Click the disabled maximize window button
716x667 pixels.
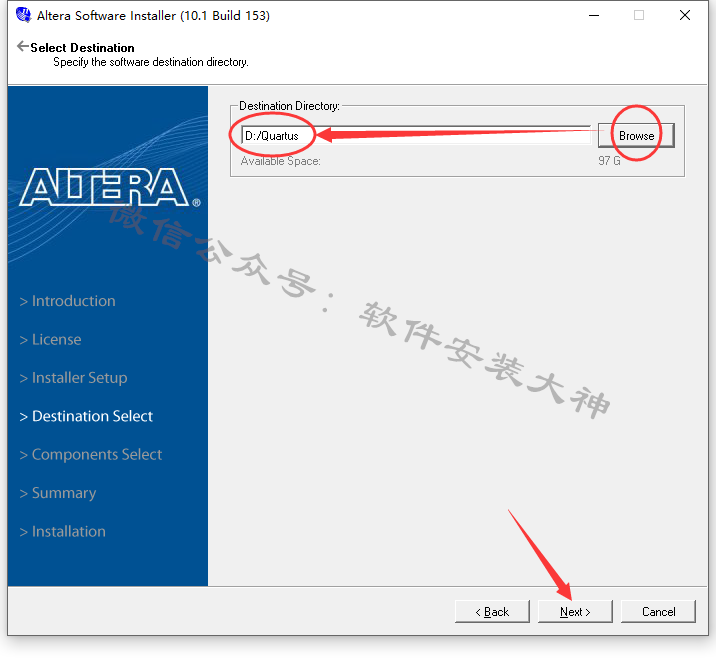tap(638, 16)
